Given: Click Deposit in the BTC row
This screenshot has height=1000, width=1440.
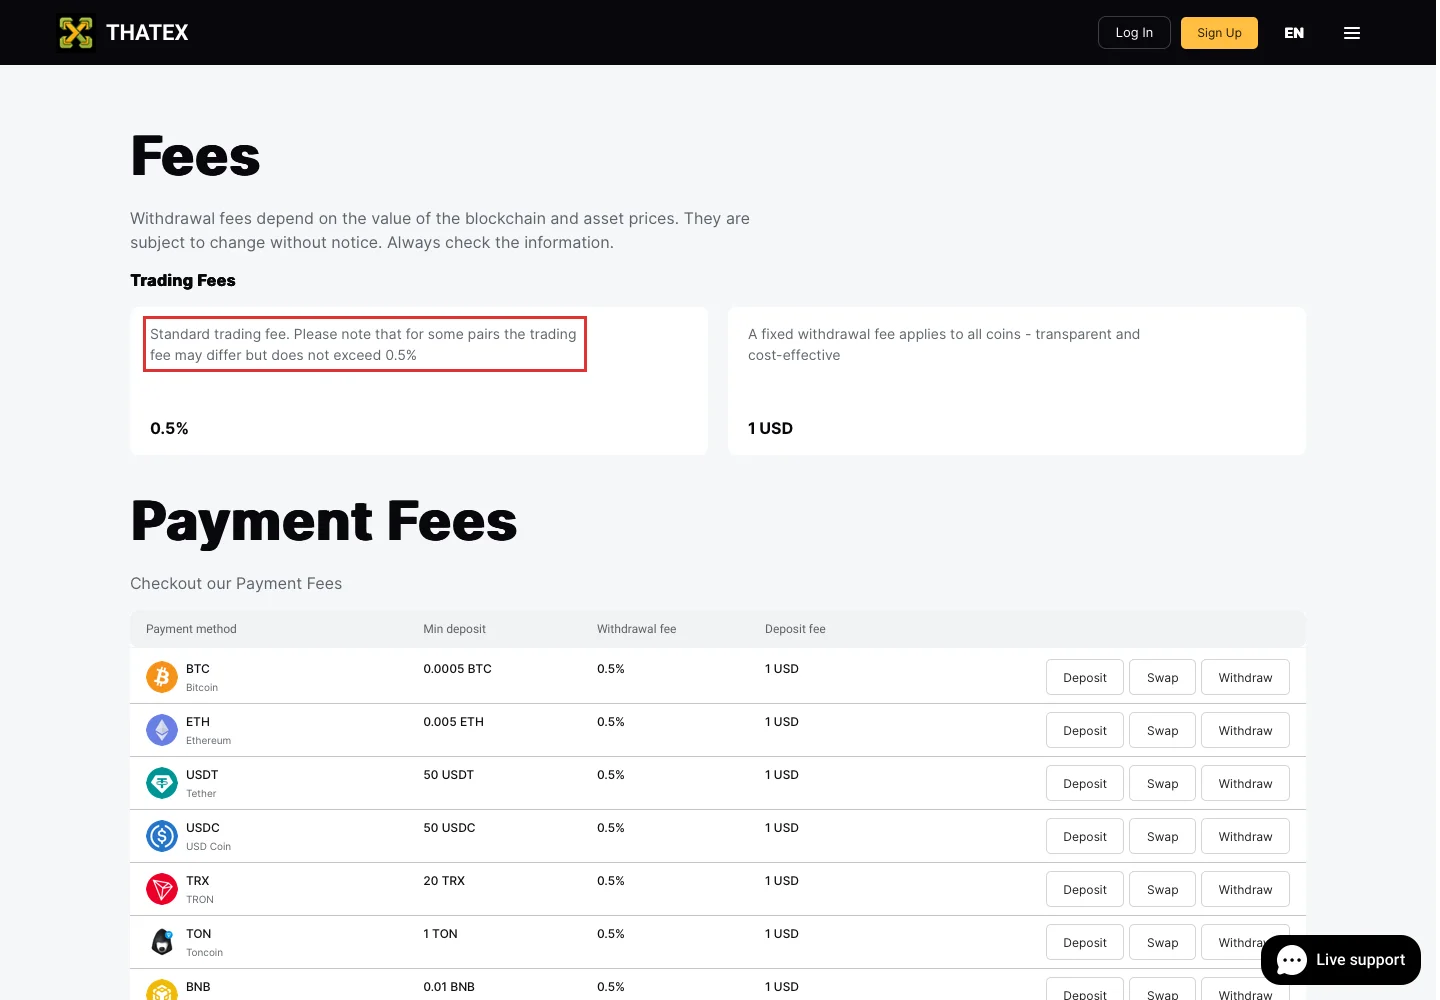Looking at the screenshot, I should (1085, 677).
